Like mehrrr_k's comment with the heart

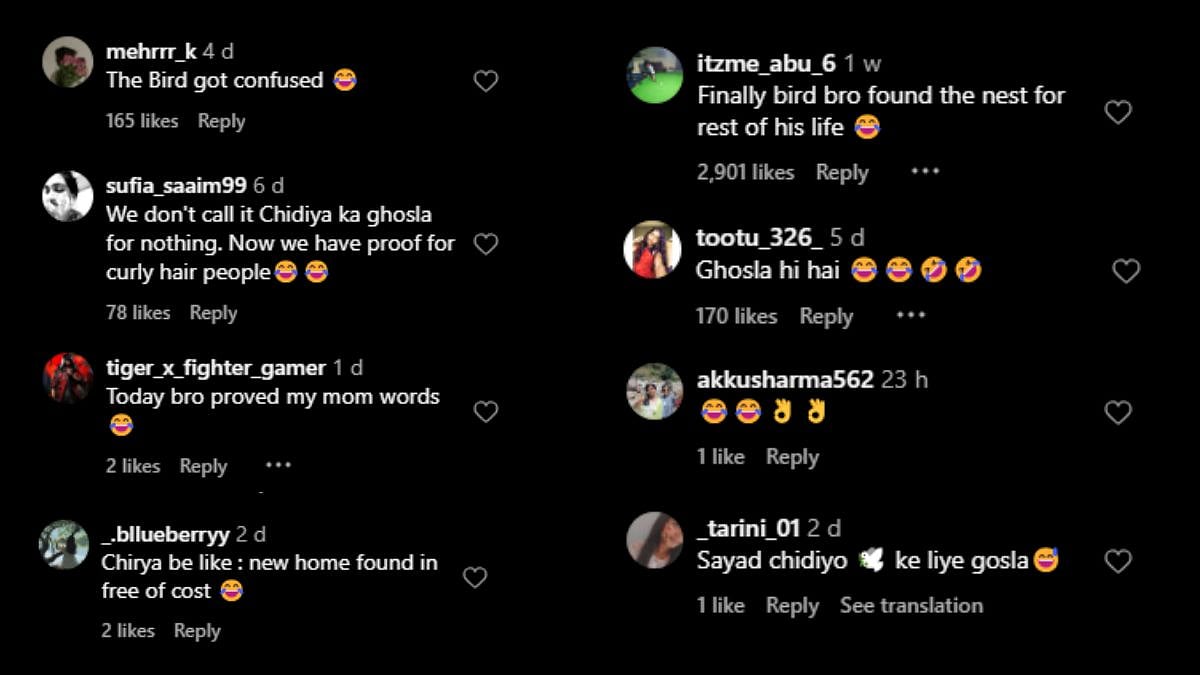pos(486,81)
